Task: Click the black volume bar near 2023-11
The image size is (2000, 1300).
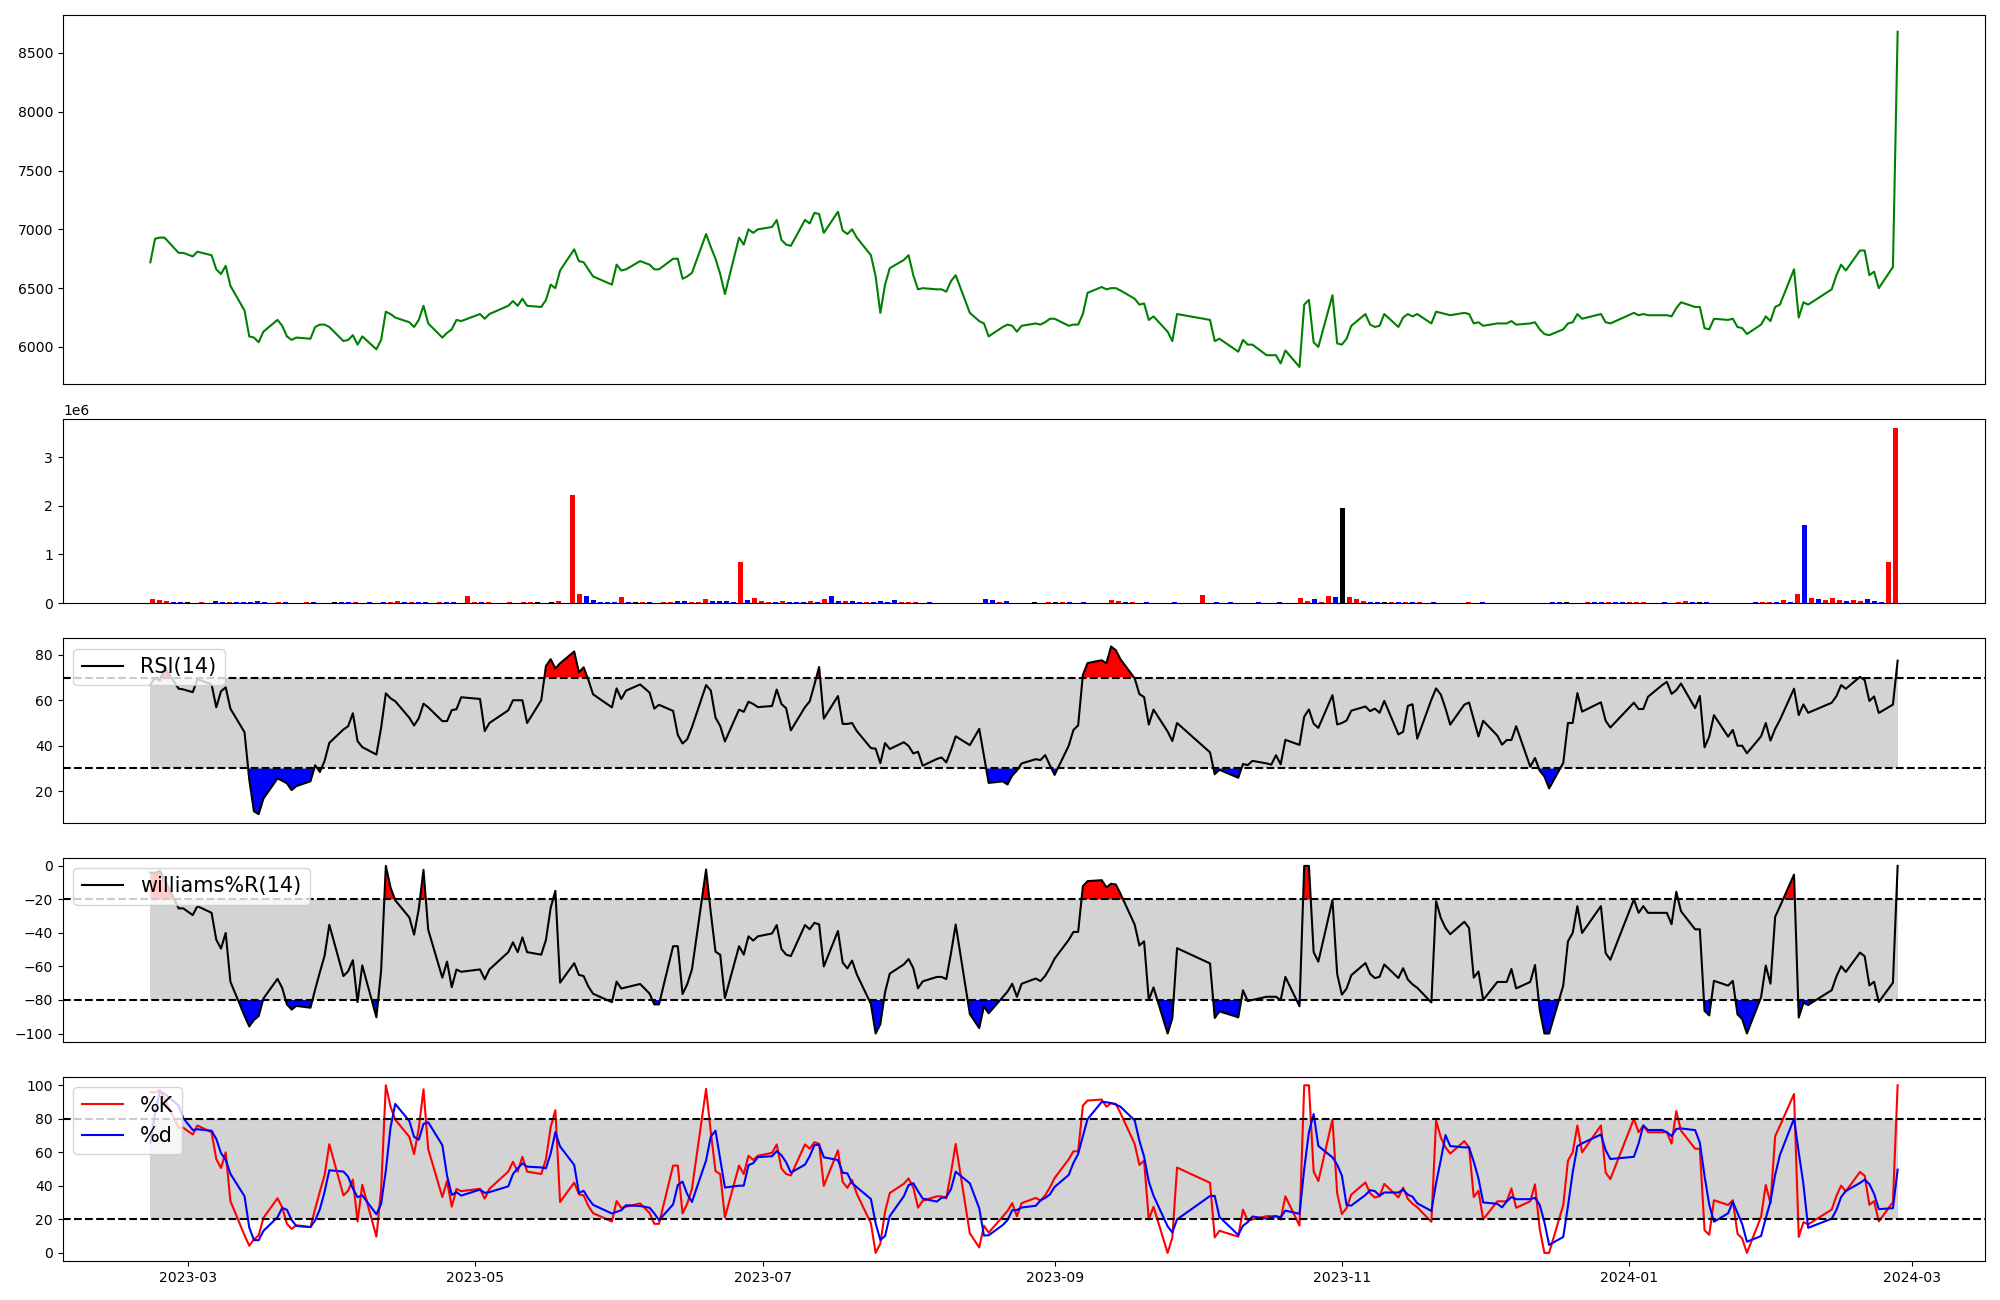Action: (1342, 557)
